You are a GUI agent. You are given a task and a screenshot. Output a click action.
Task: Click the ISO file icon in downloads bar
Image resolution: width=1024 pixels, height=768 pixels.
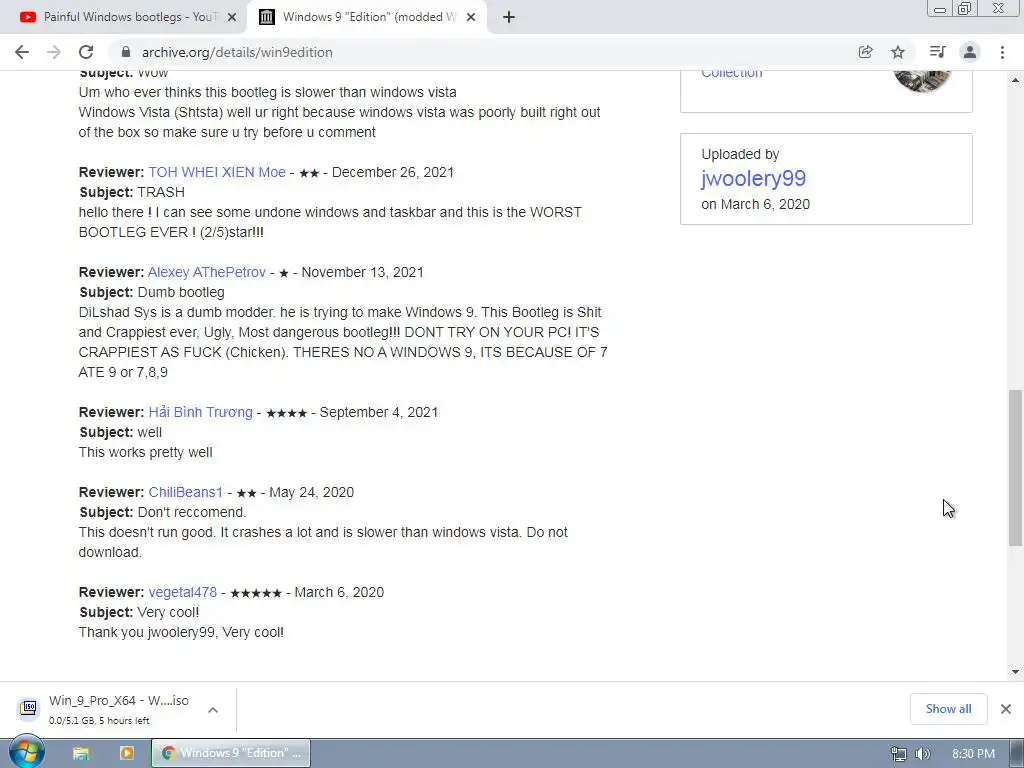pyautogui.click(x=28, y=707)
